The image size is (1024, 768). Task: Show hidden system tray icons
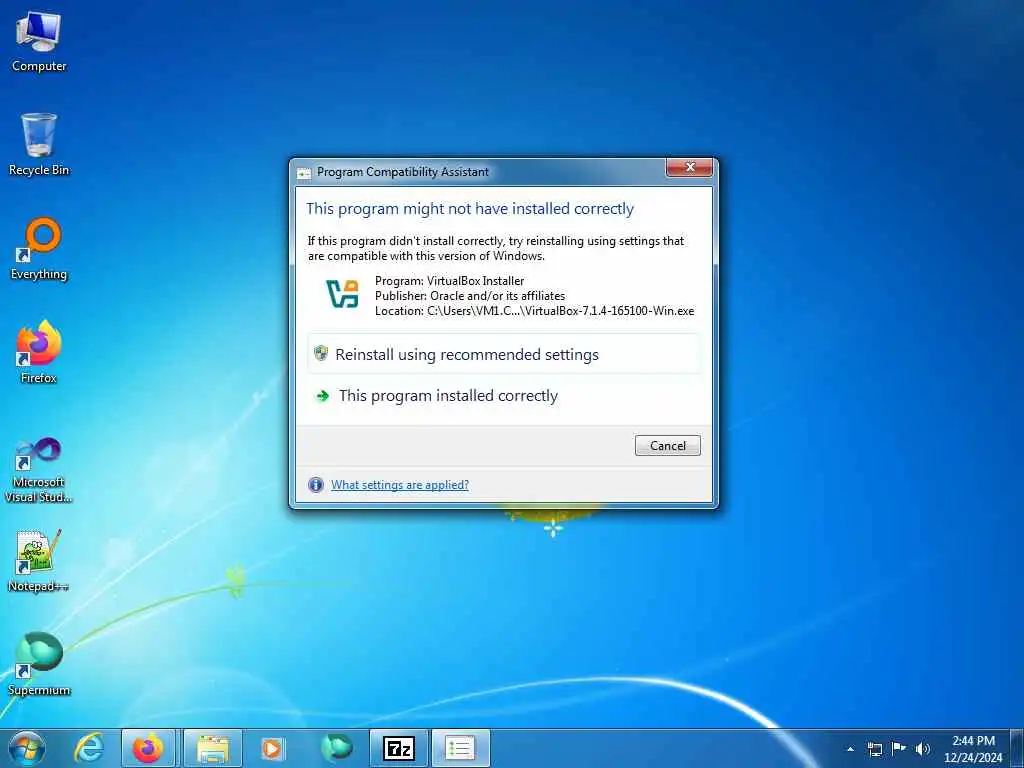tap(850, 749)
